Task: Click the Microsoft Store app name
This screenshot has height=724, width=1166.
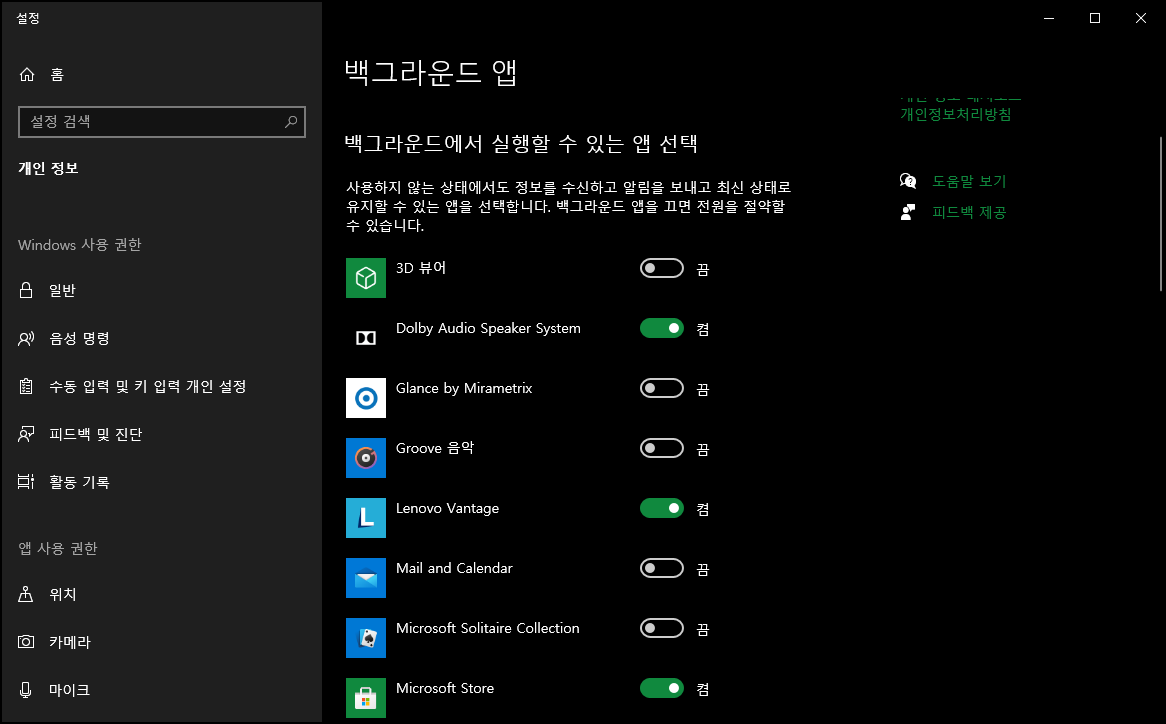Action: [445, 688]
